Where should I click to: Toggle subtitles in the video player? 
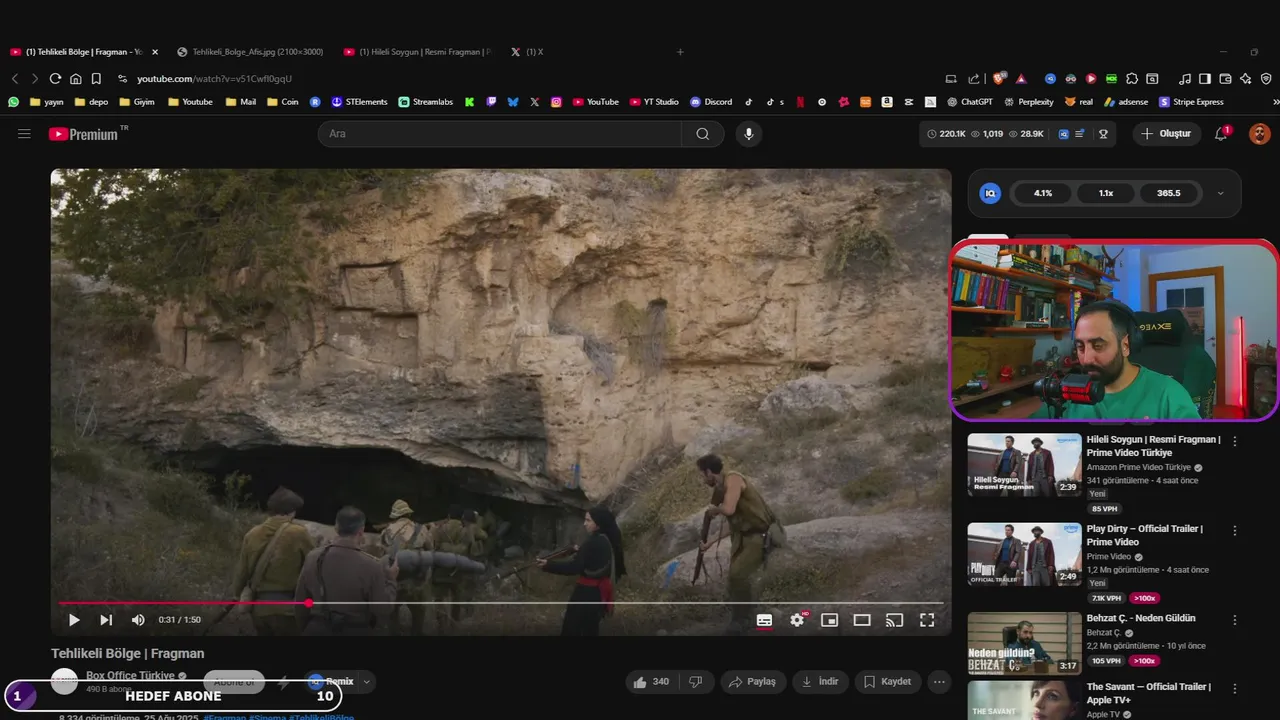764,620
